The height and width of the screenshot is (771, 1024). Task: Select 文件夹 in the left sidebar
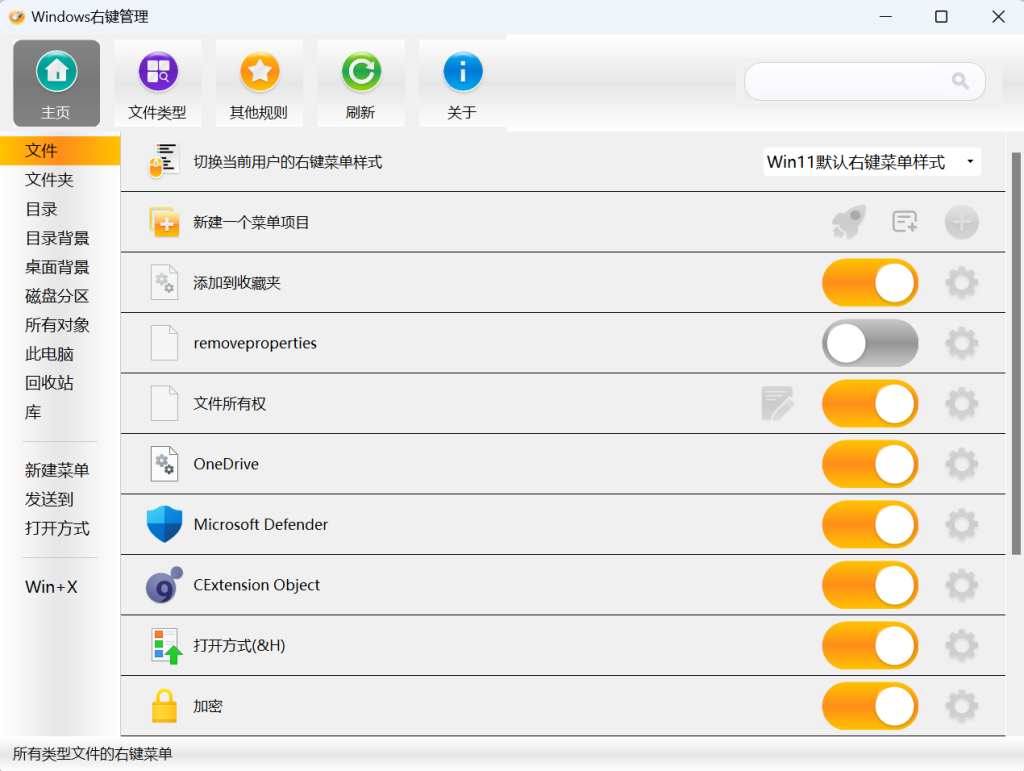pyautogui.click(x=49, y=180)
